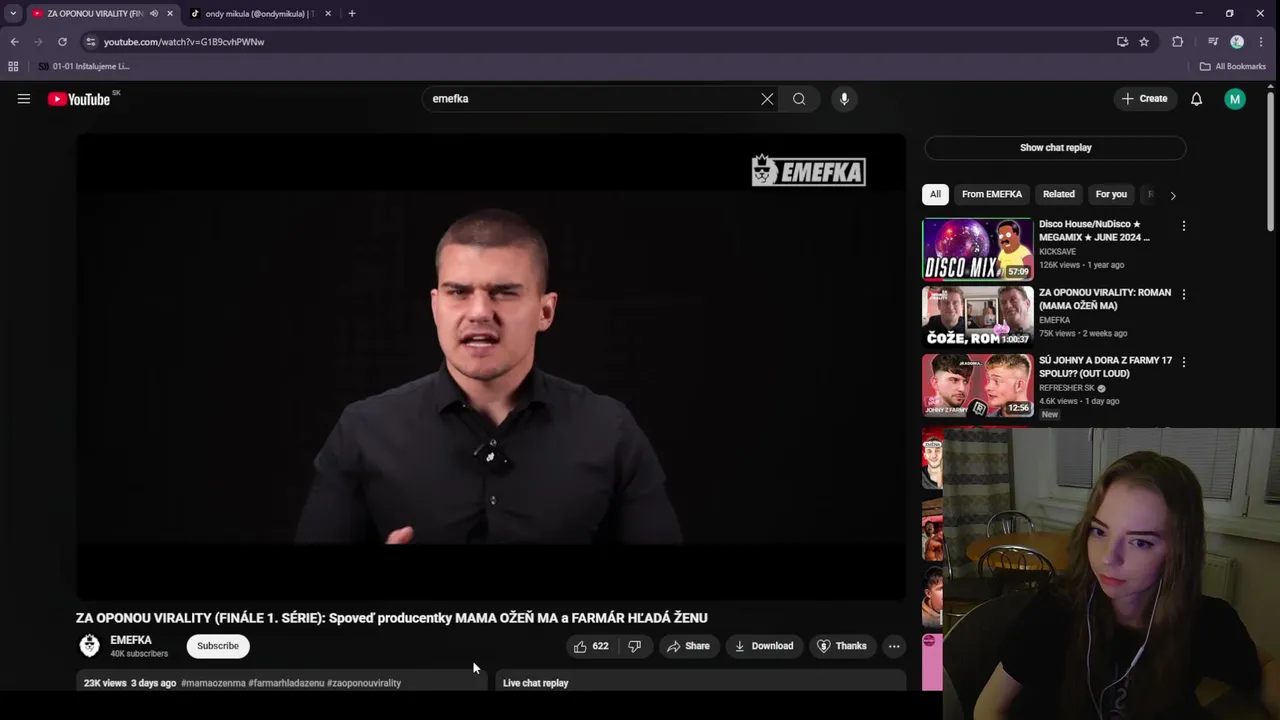The width and height of the screenshot is (1280, 720).
Task: Open the tab search dropdown arrow
Action: pos(13,14)
